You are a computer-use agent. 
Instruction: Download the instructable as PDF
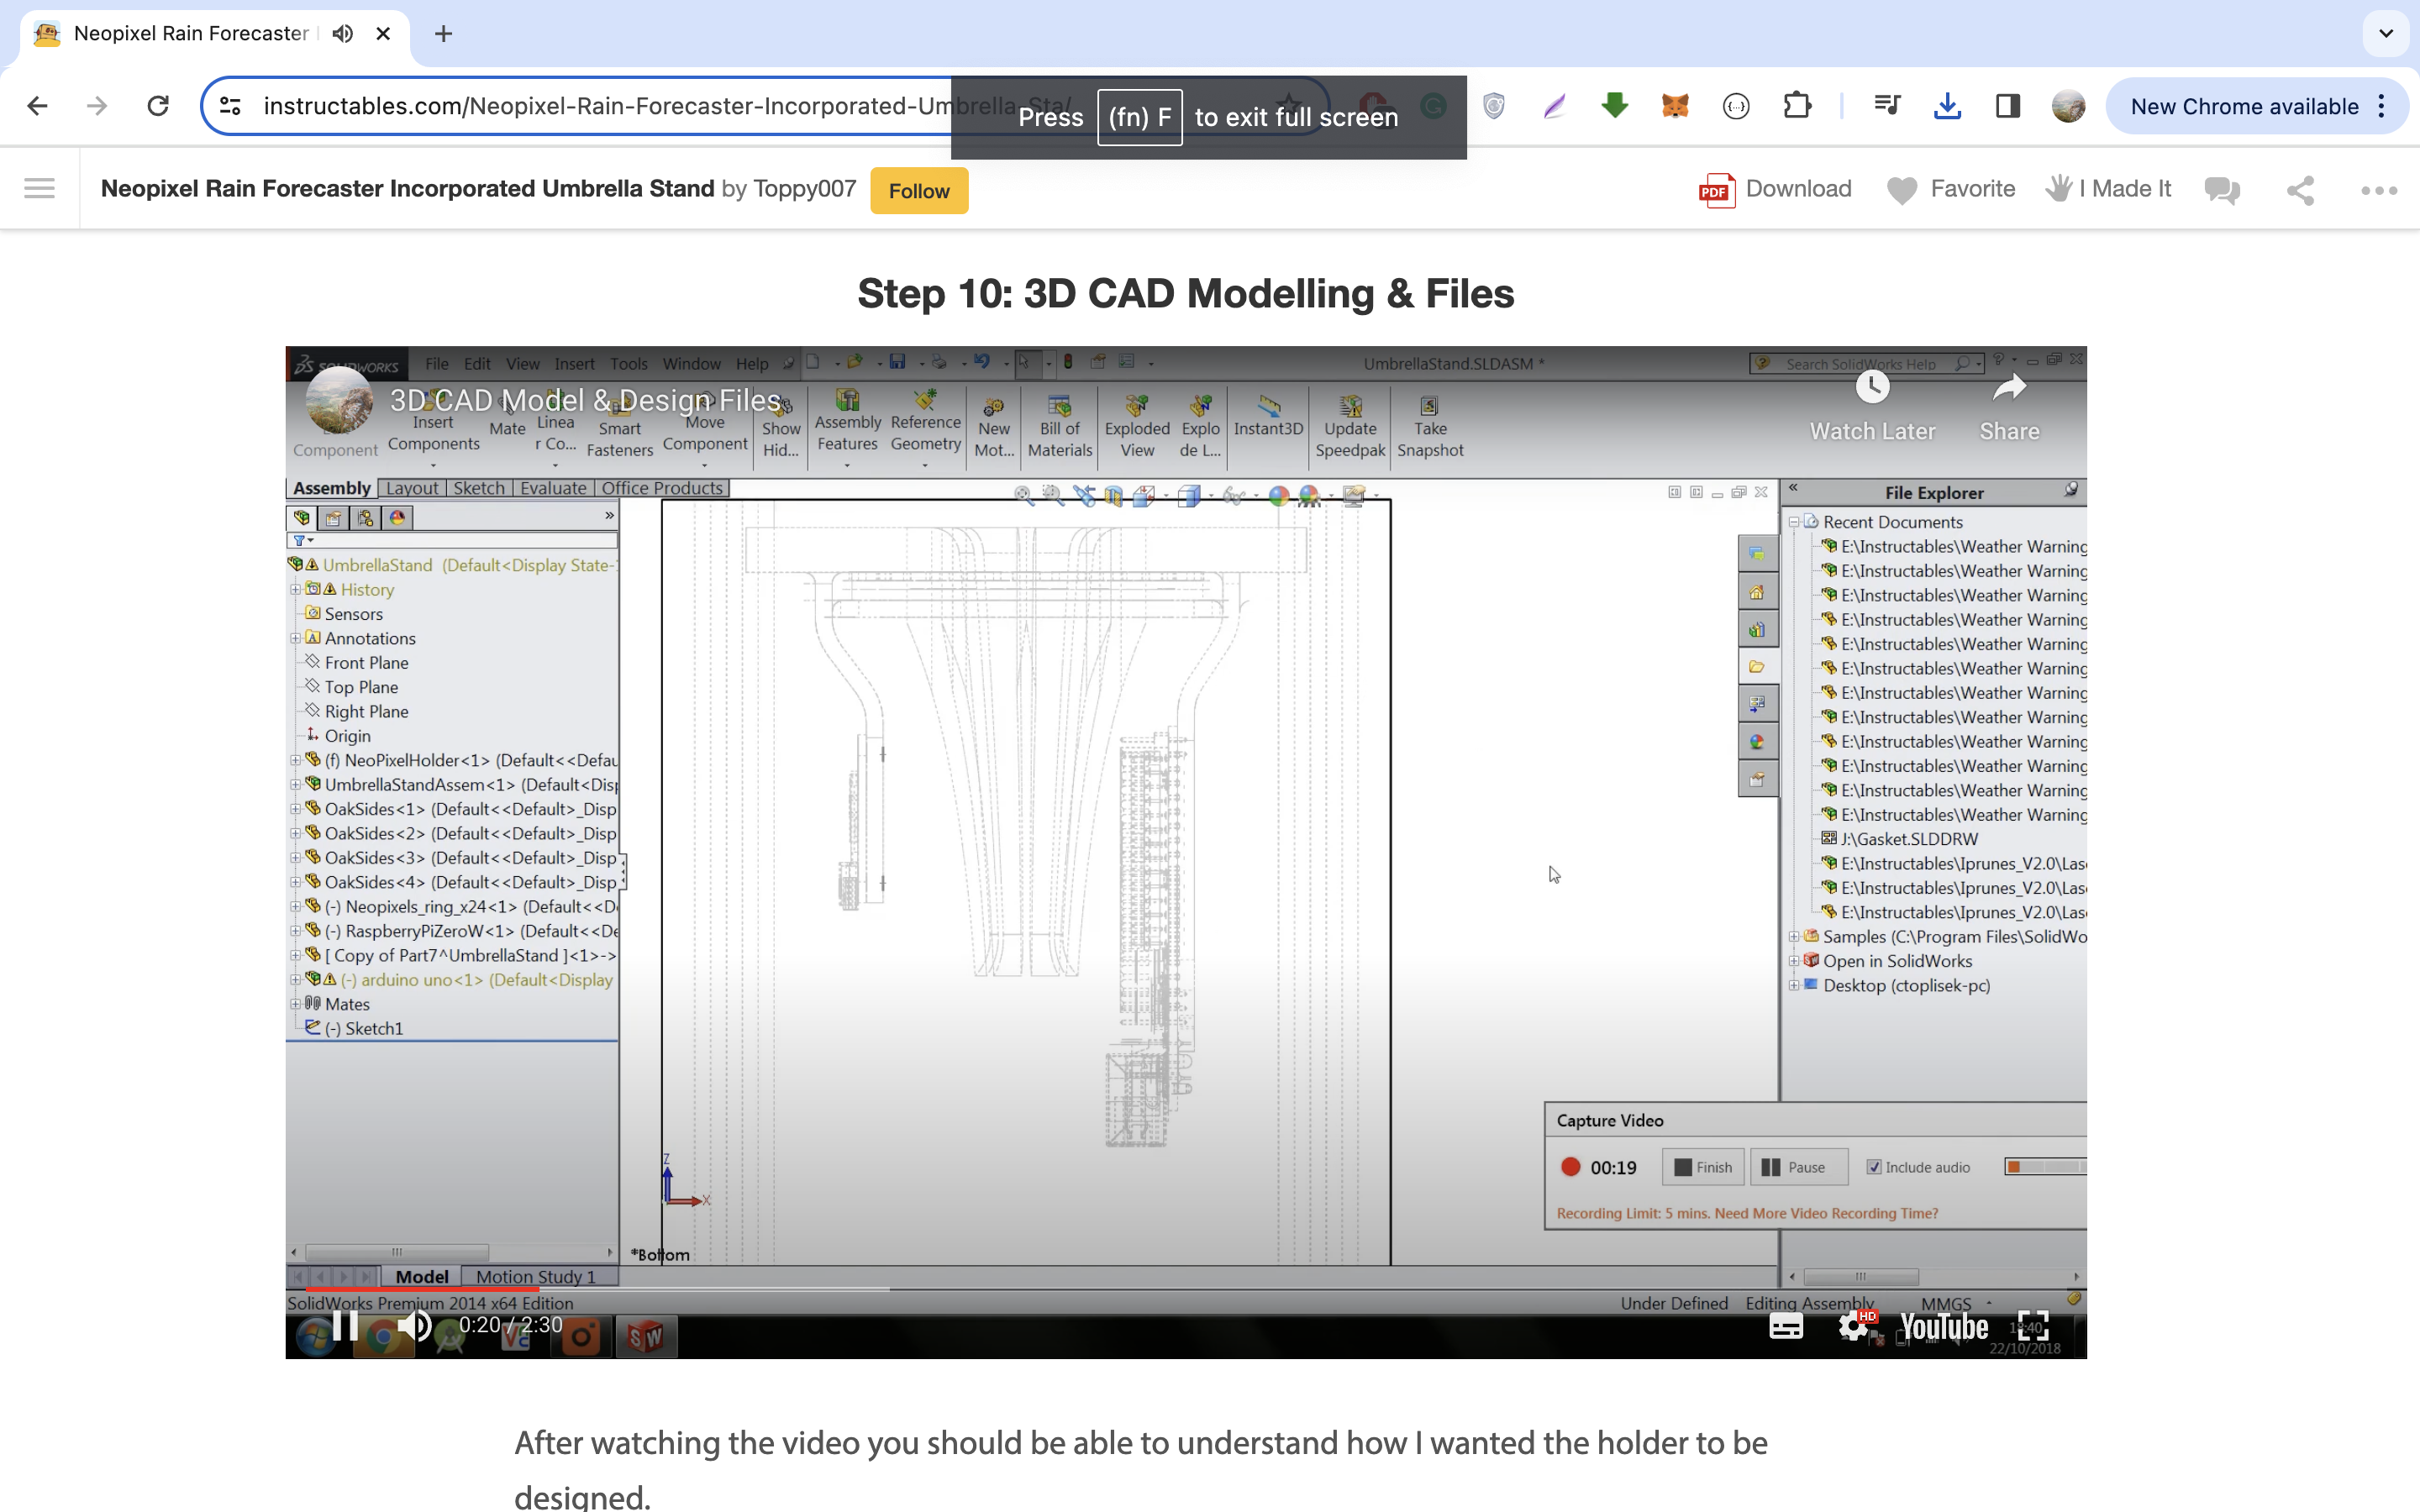(x=1775, y=189)
